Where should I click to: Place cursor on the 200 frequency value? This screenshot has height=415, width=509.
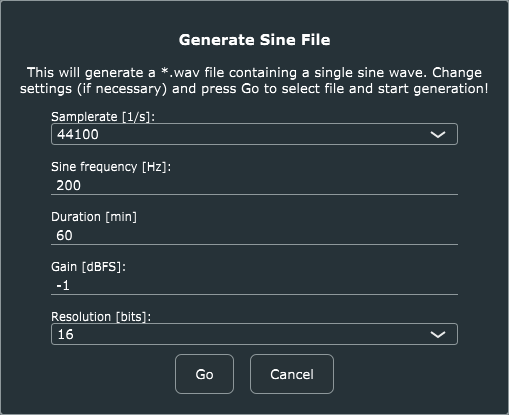pyautogui.click(x=68, y=185)
